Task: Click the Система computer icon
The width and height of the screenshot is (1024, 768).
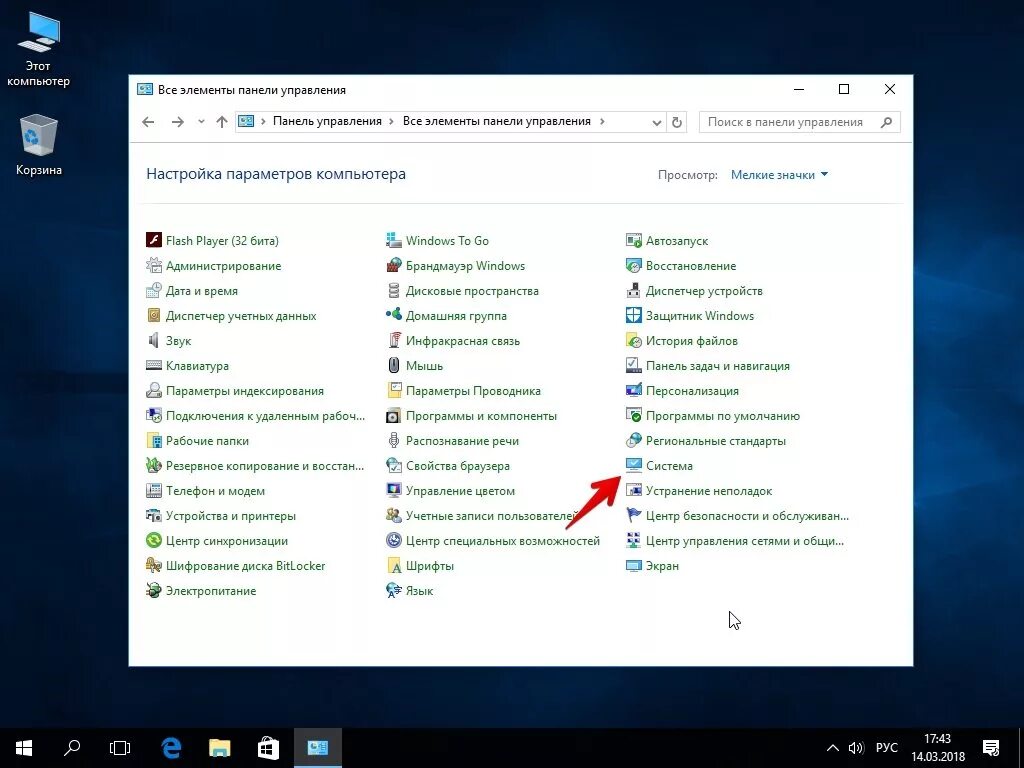Action: 633,466
